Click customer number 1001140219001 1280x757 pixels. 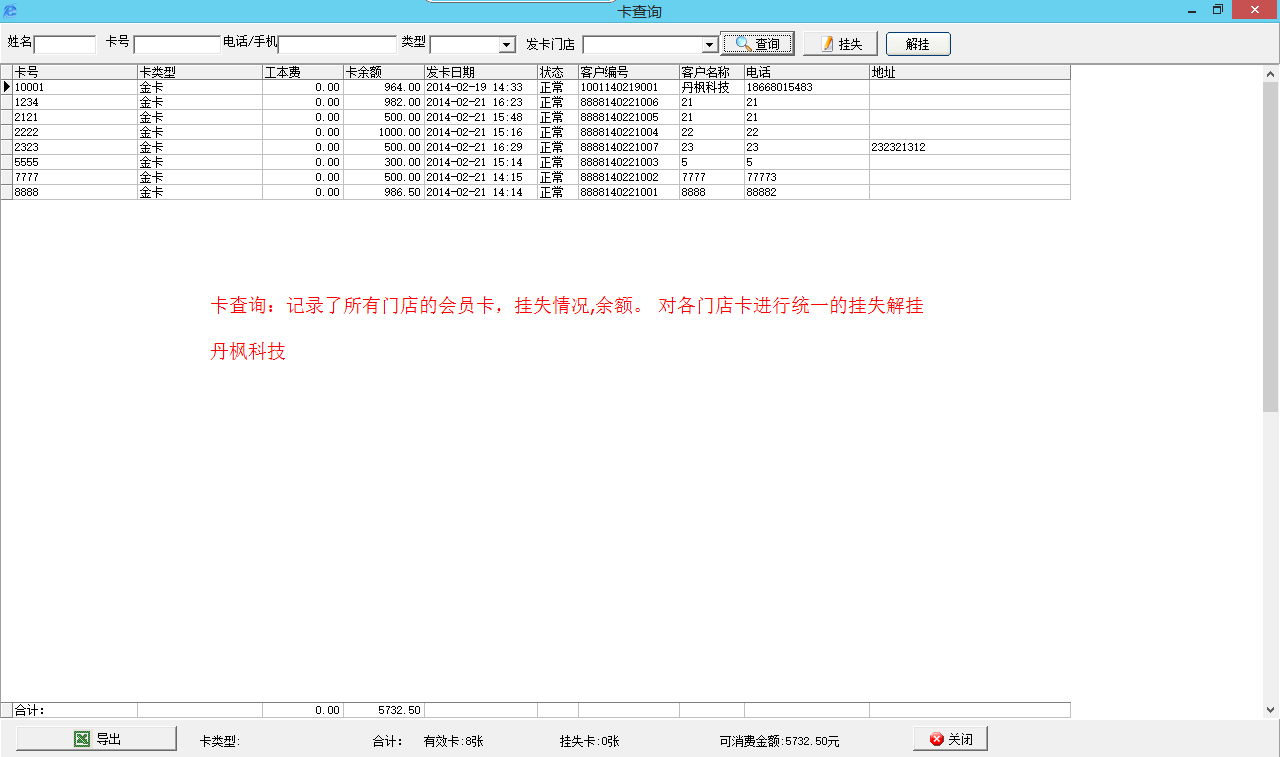tap(629, 87)
